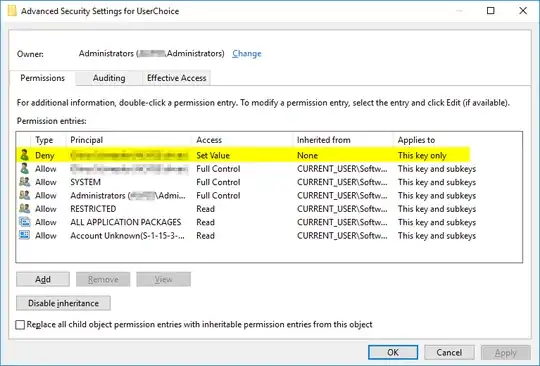Click the Remove button
Viewport: 540px width, 366px height.
(x=103, y=279)
